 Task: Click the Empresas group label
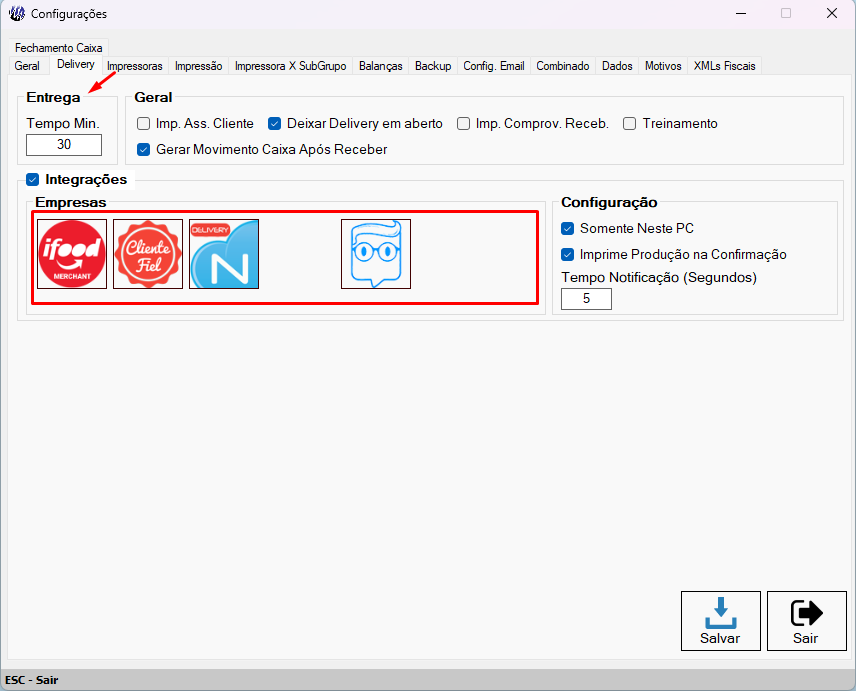pos(71,202)
